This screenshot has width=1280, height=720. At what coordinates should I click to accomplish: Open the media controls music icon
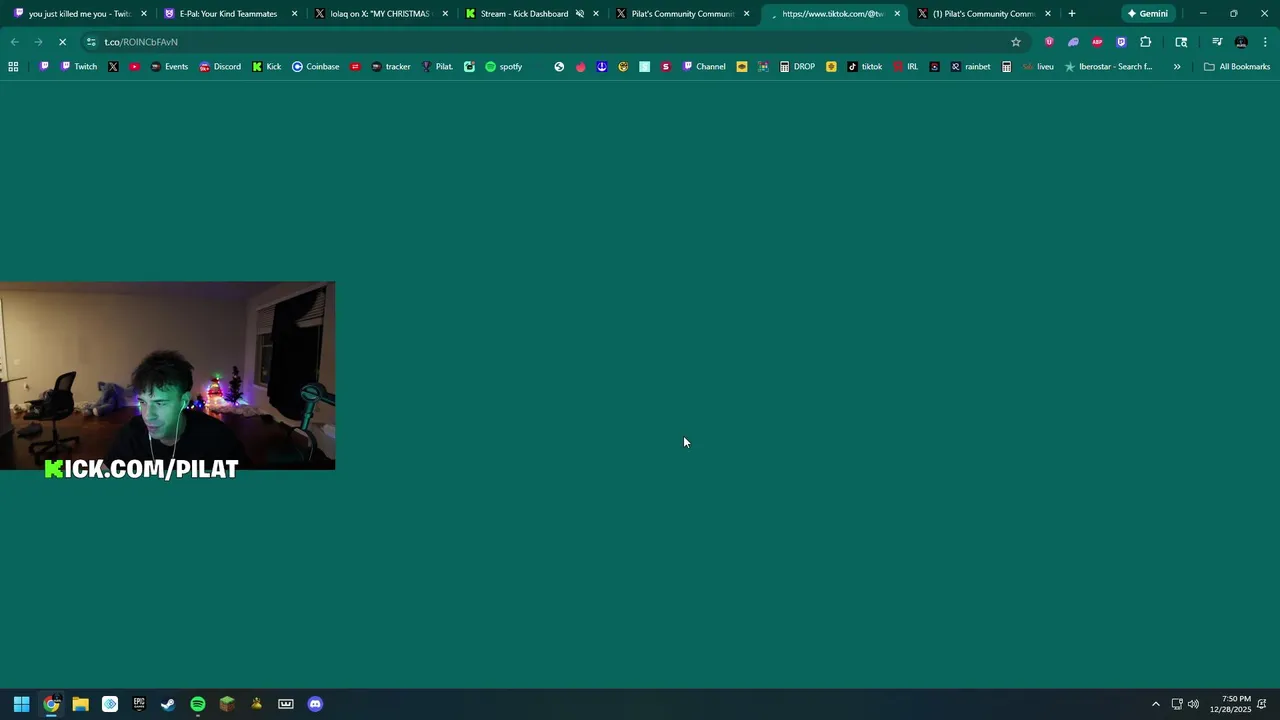(x=1217, y=42)
